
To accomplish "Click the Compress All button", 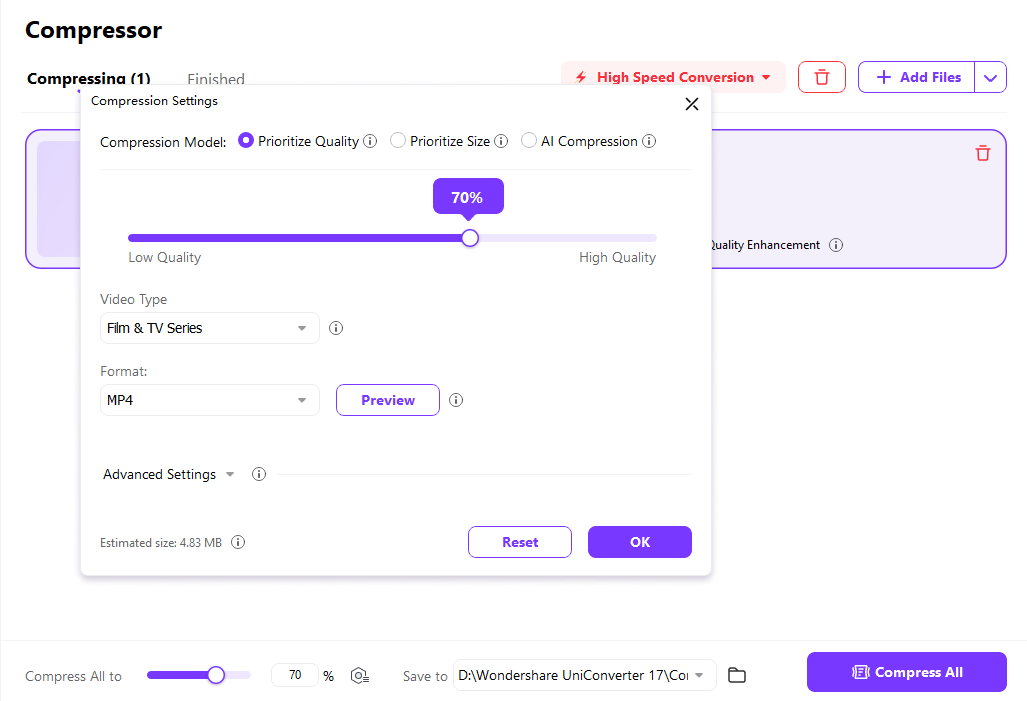I will click(906, 672).
